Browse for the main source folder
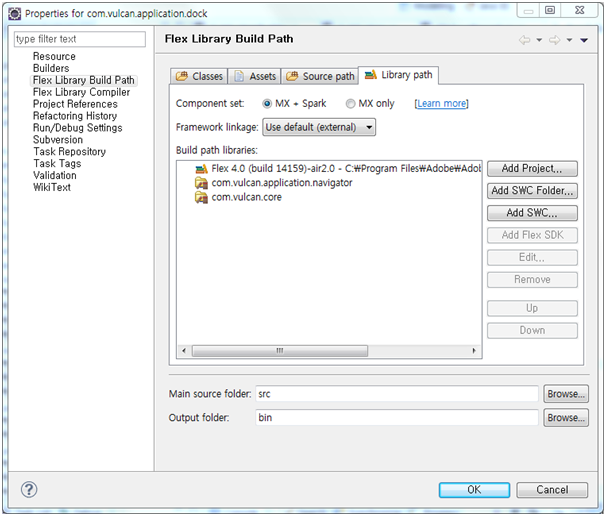 coord(566,394)
